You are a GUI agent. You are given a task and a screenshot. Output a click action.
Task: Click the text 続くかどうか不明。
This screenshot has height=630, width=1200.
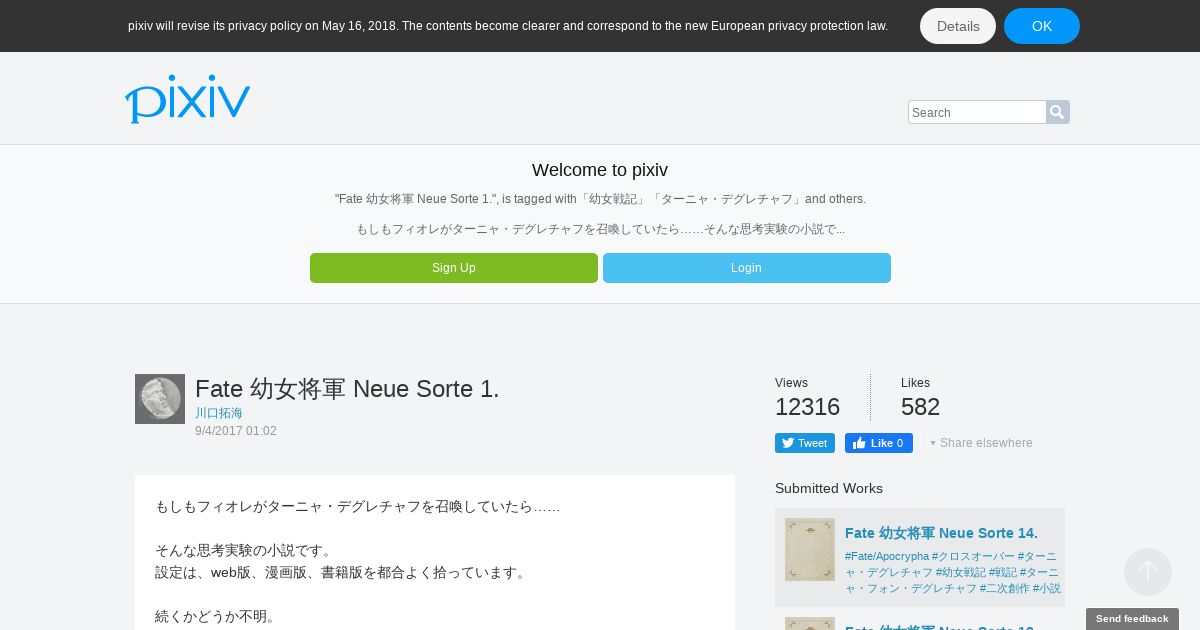tap(215, 617)
